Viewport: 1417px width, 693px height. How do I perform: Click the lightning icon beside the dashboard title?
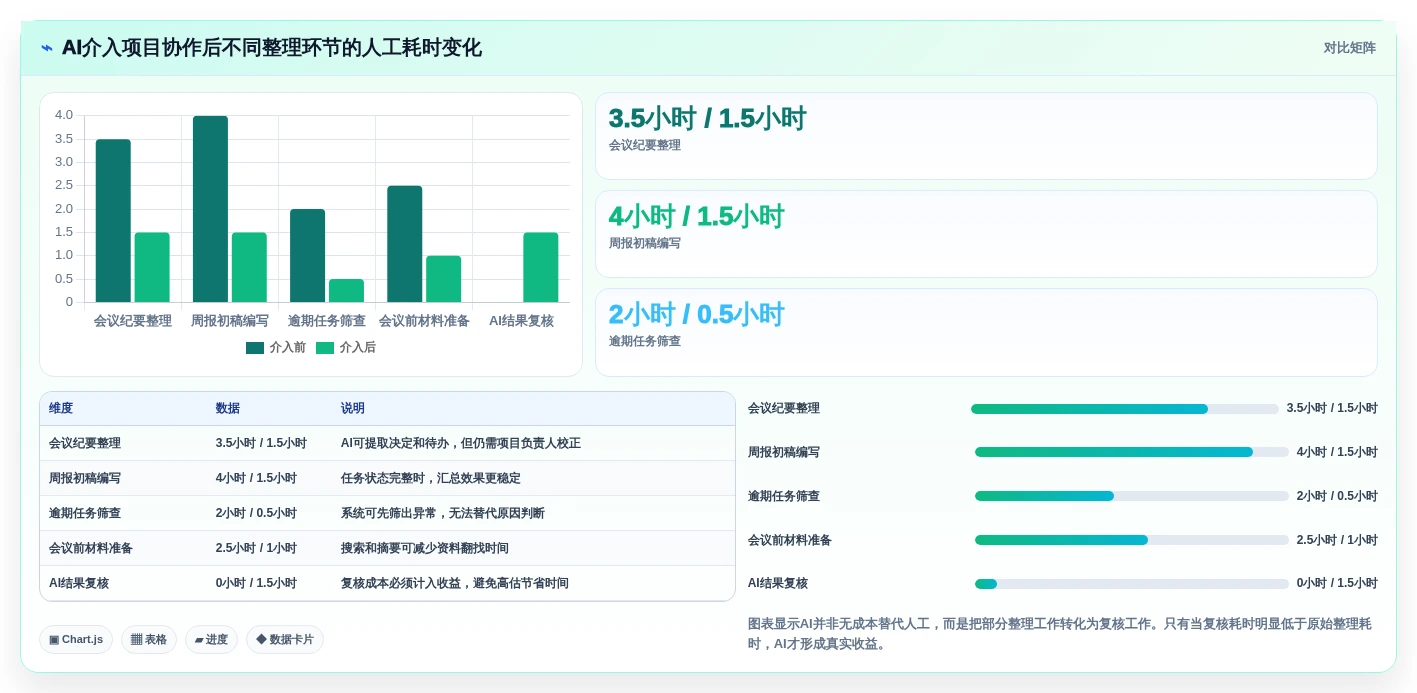coord(47,48)
